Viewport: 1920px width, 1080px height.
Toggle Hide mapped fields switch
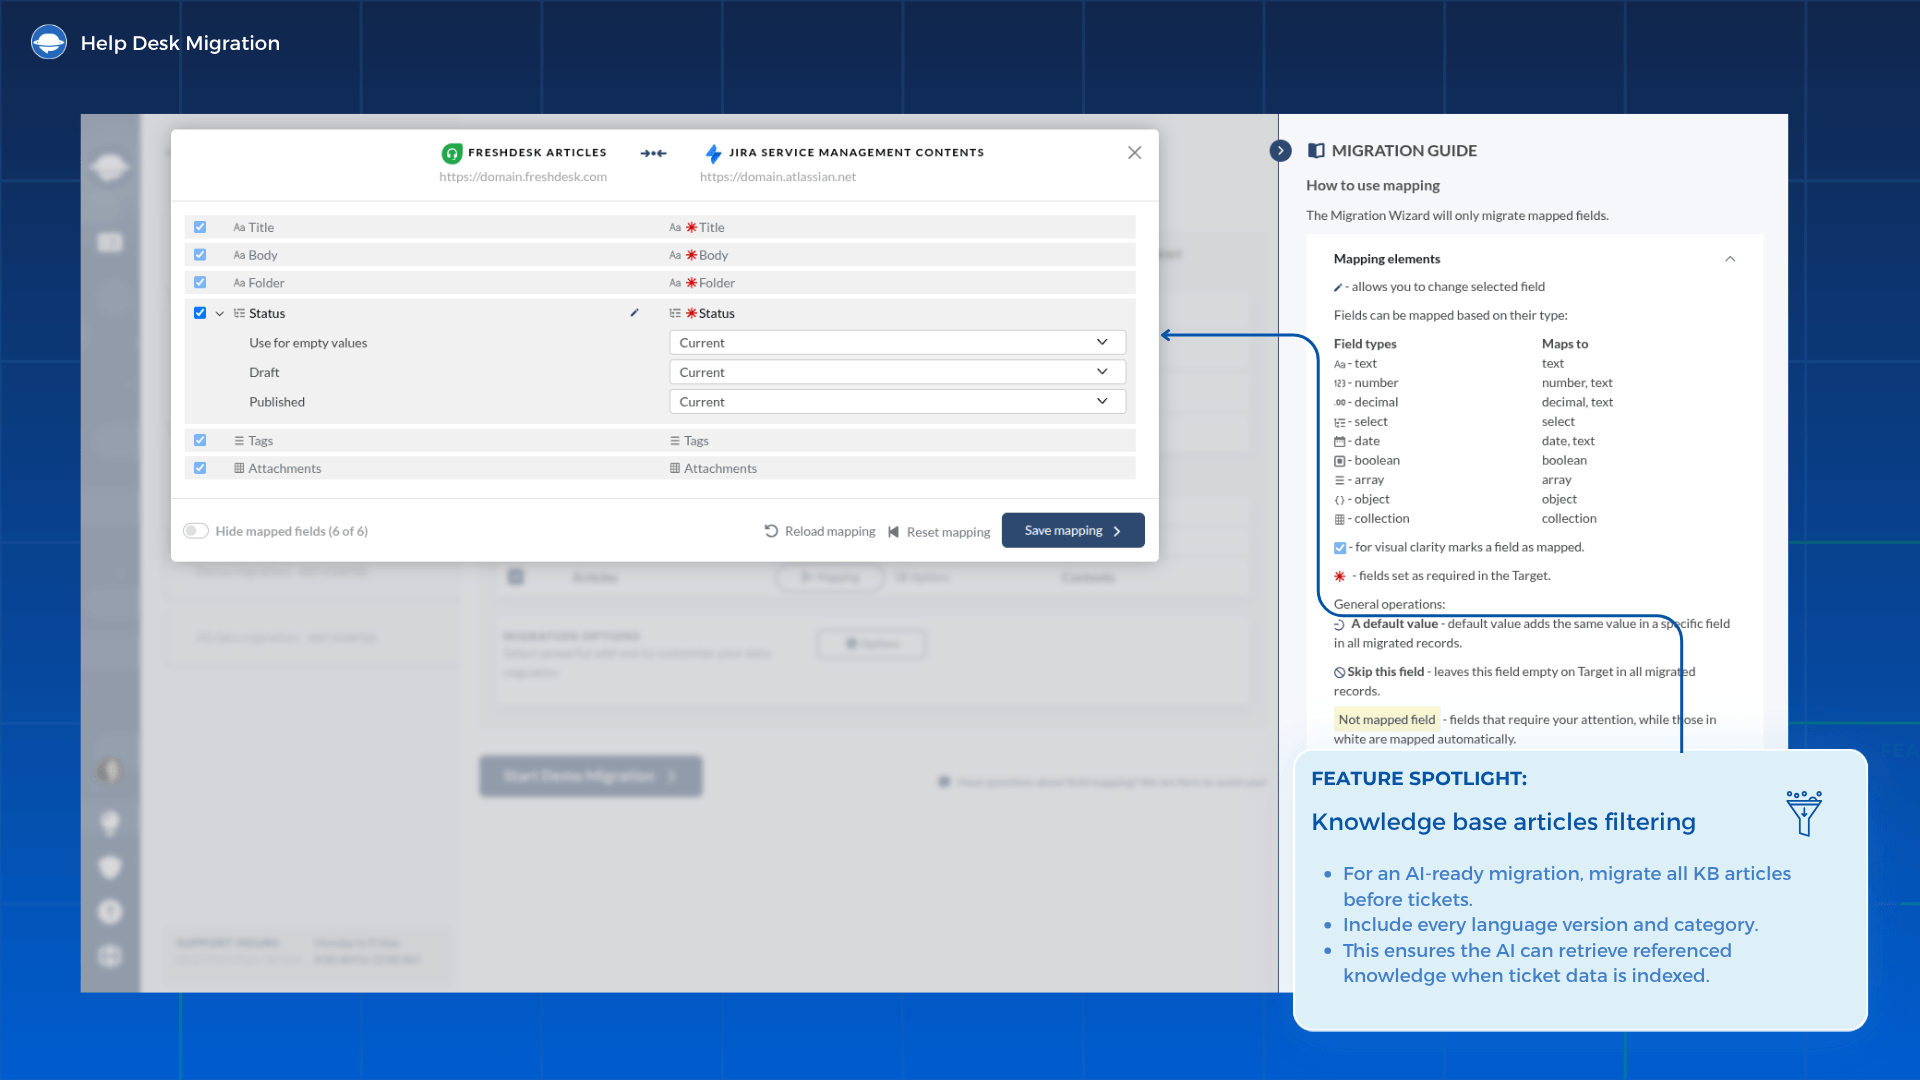(x=196, y=531)
